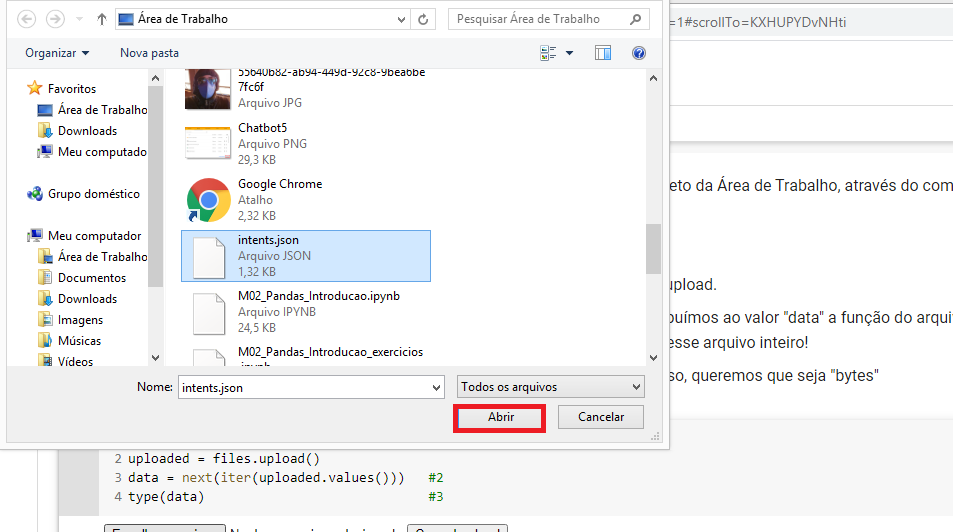Click the file list scrollbar thumb

(653, 249)
